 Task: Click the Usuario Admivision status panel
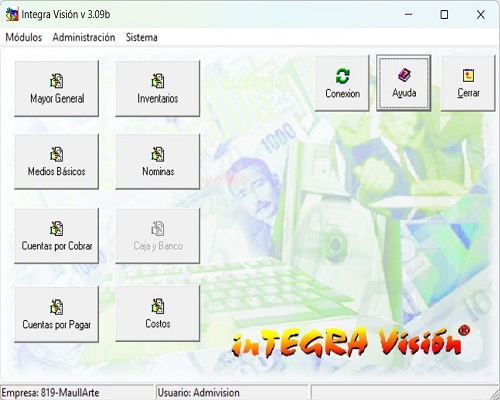click(x=232, y=392)
